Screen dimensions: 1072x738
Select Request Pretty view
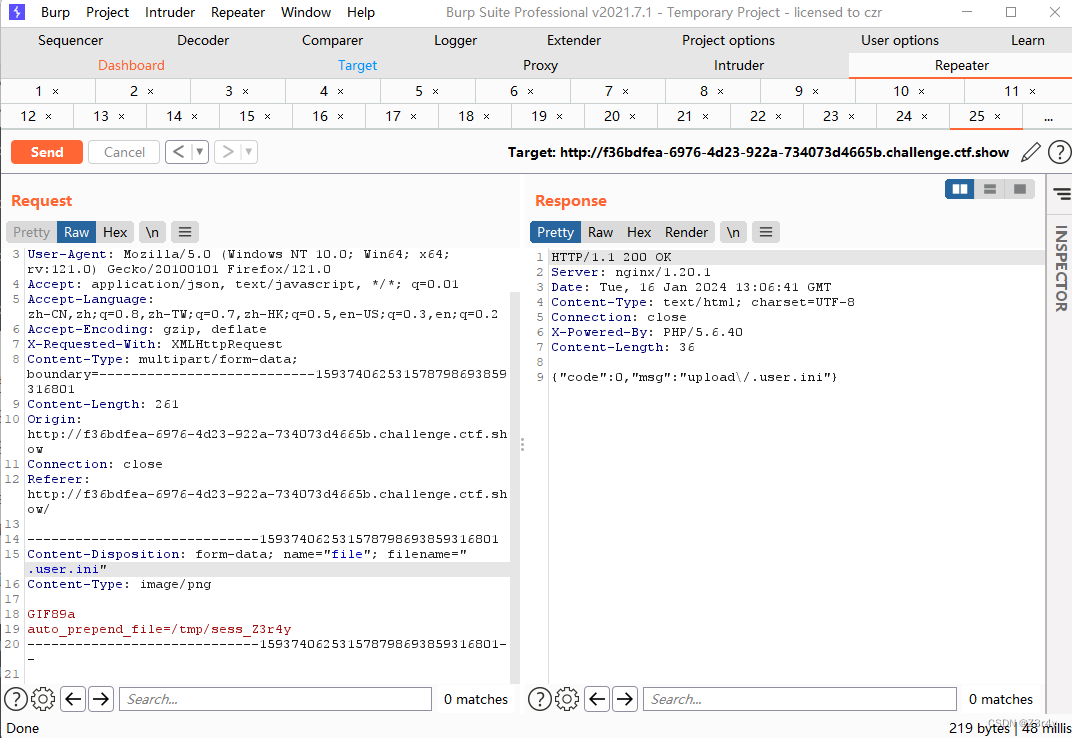point(31,232)
